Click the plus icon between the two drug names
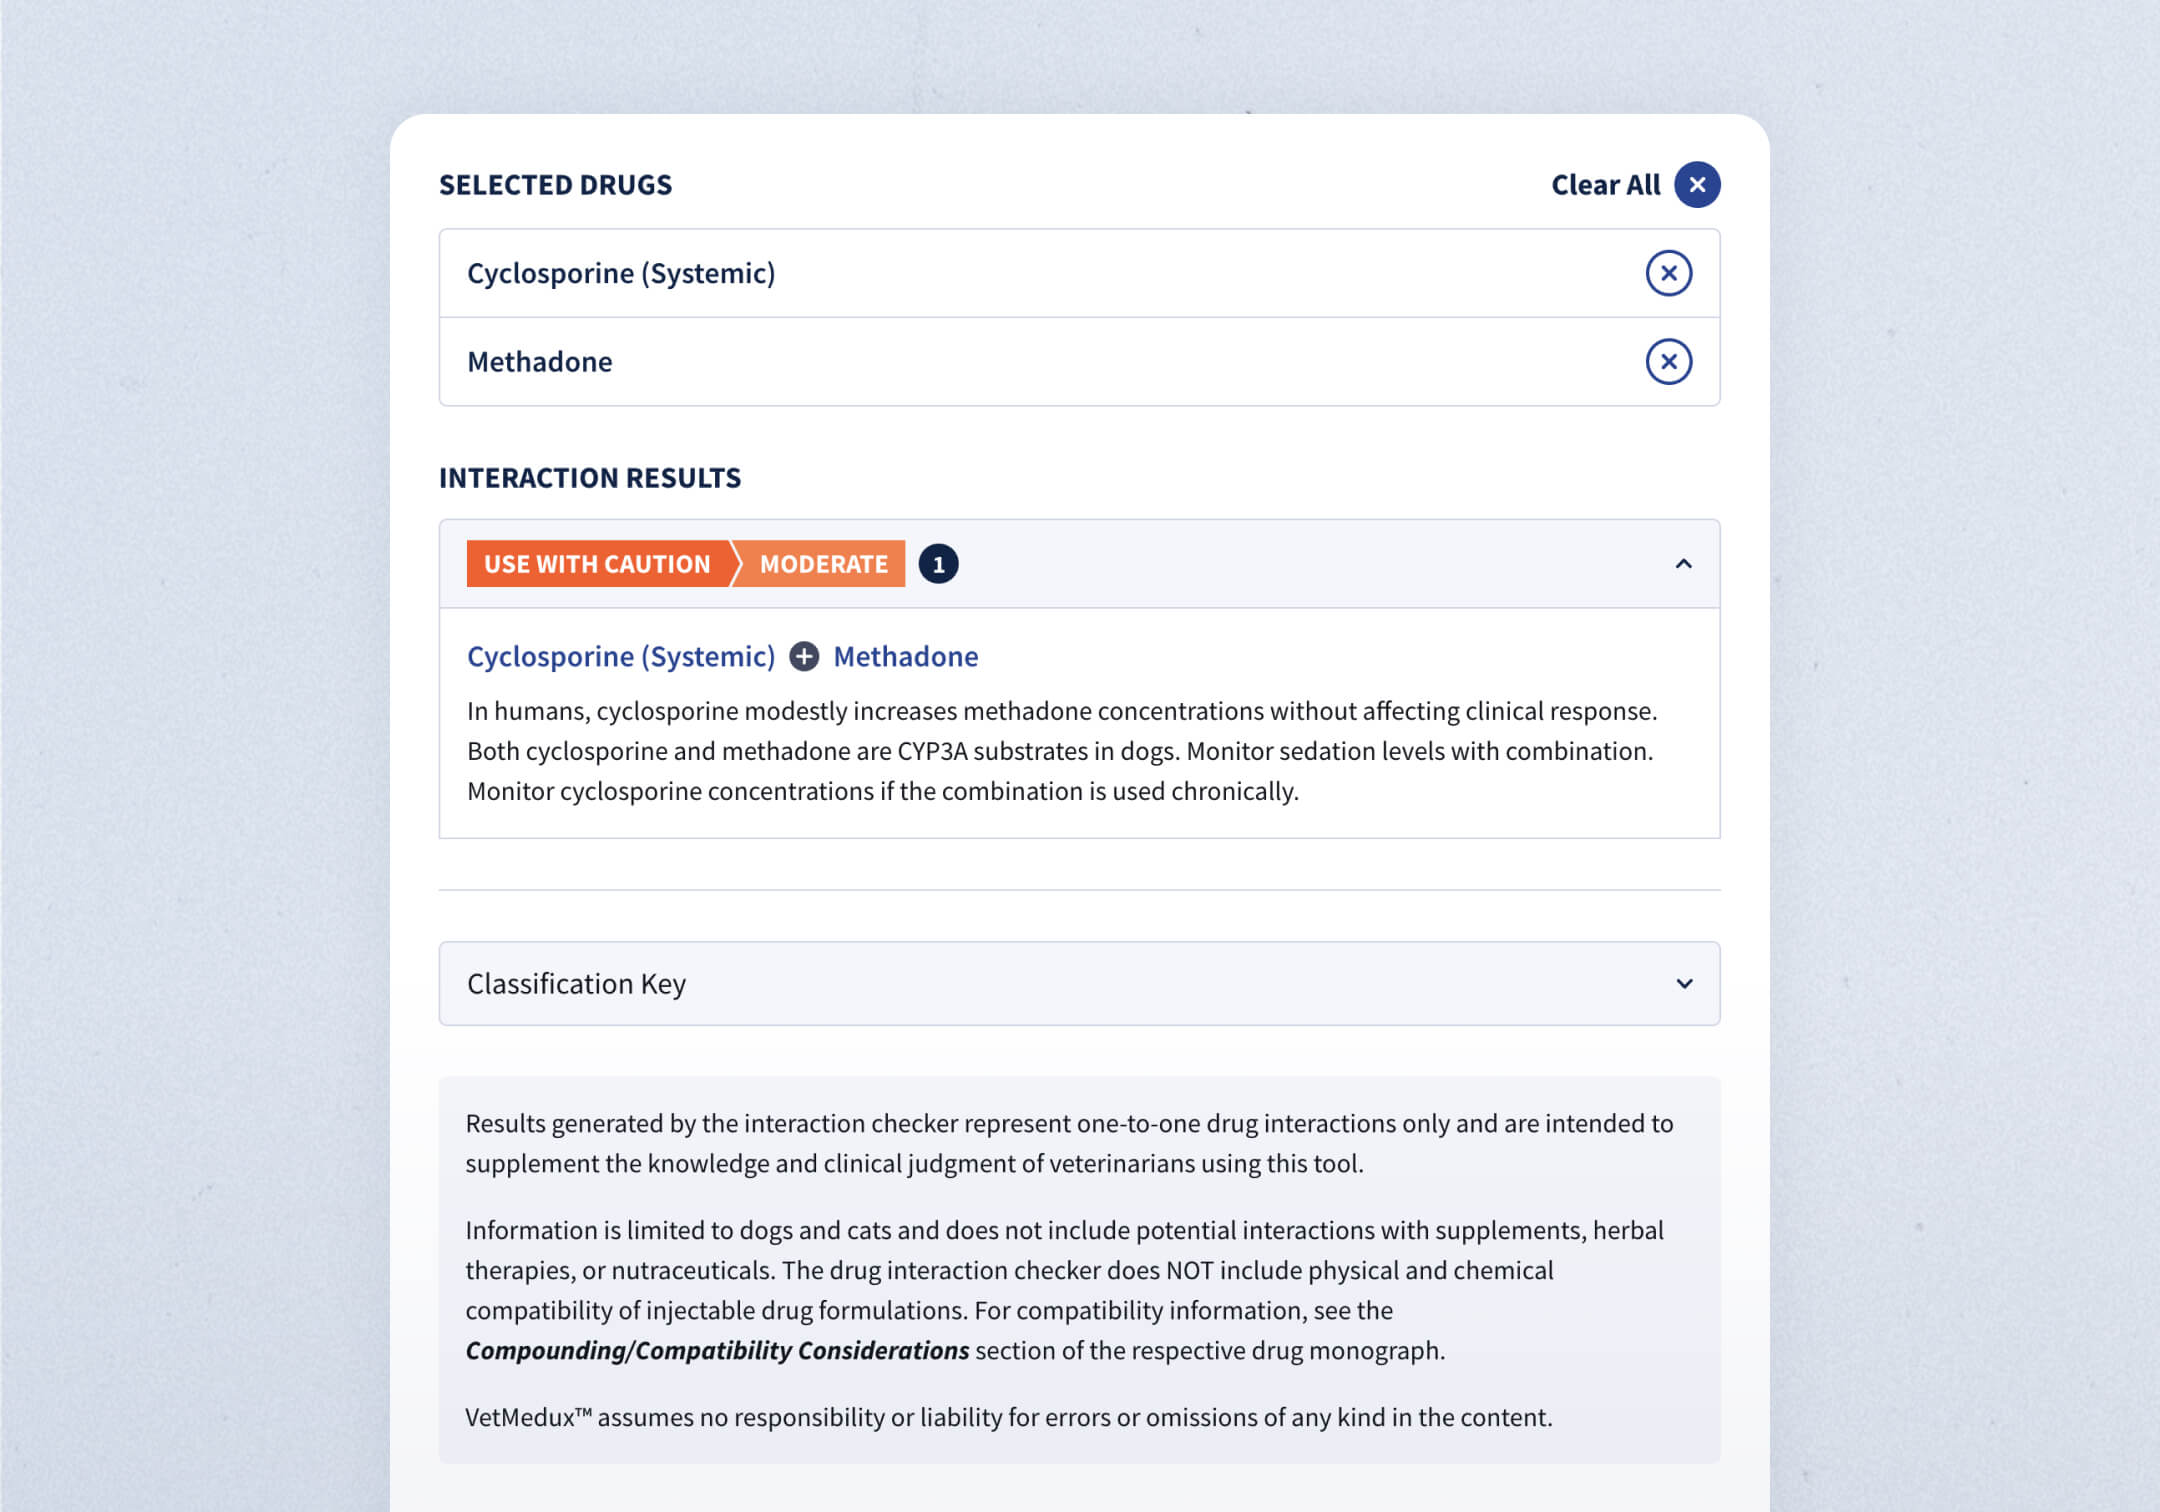This screenshot has width=2160, height=1512. (x=803, y=657)
